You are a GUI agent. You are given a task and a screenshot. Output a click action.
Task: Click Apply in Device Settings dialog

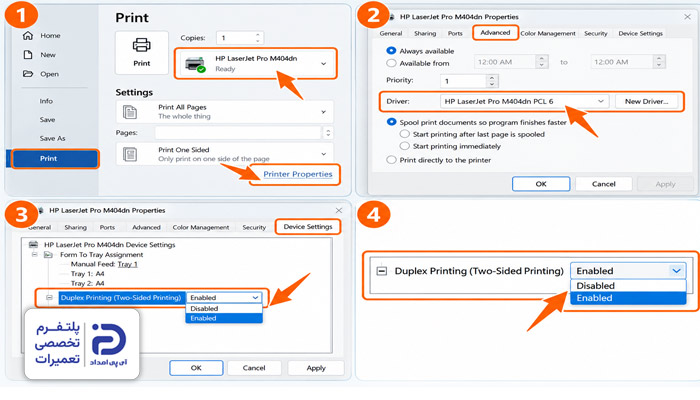[316, 368]
